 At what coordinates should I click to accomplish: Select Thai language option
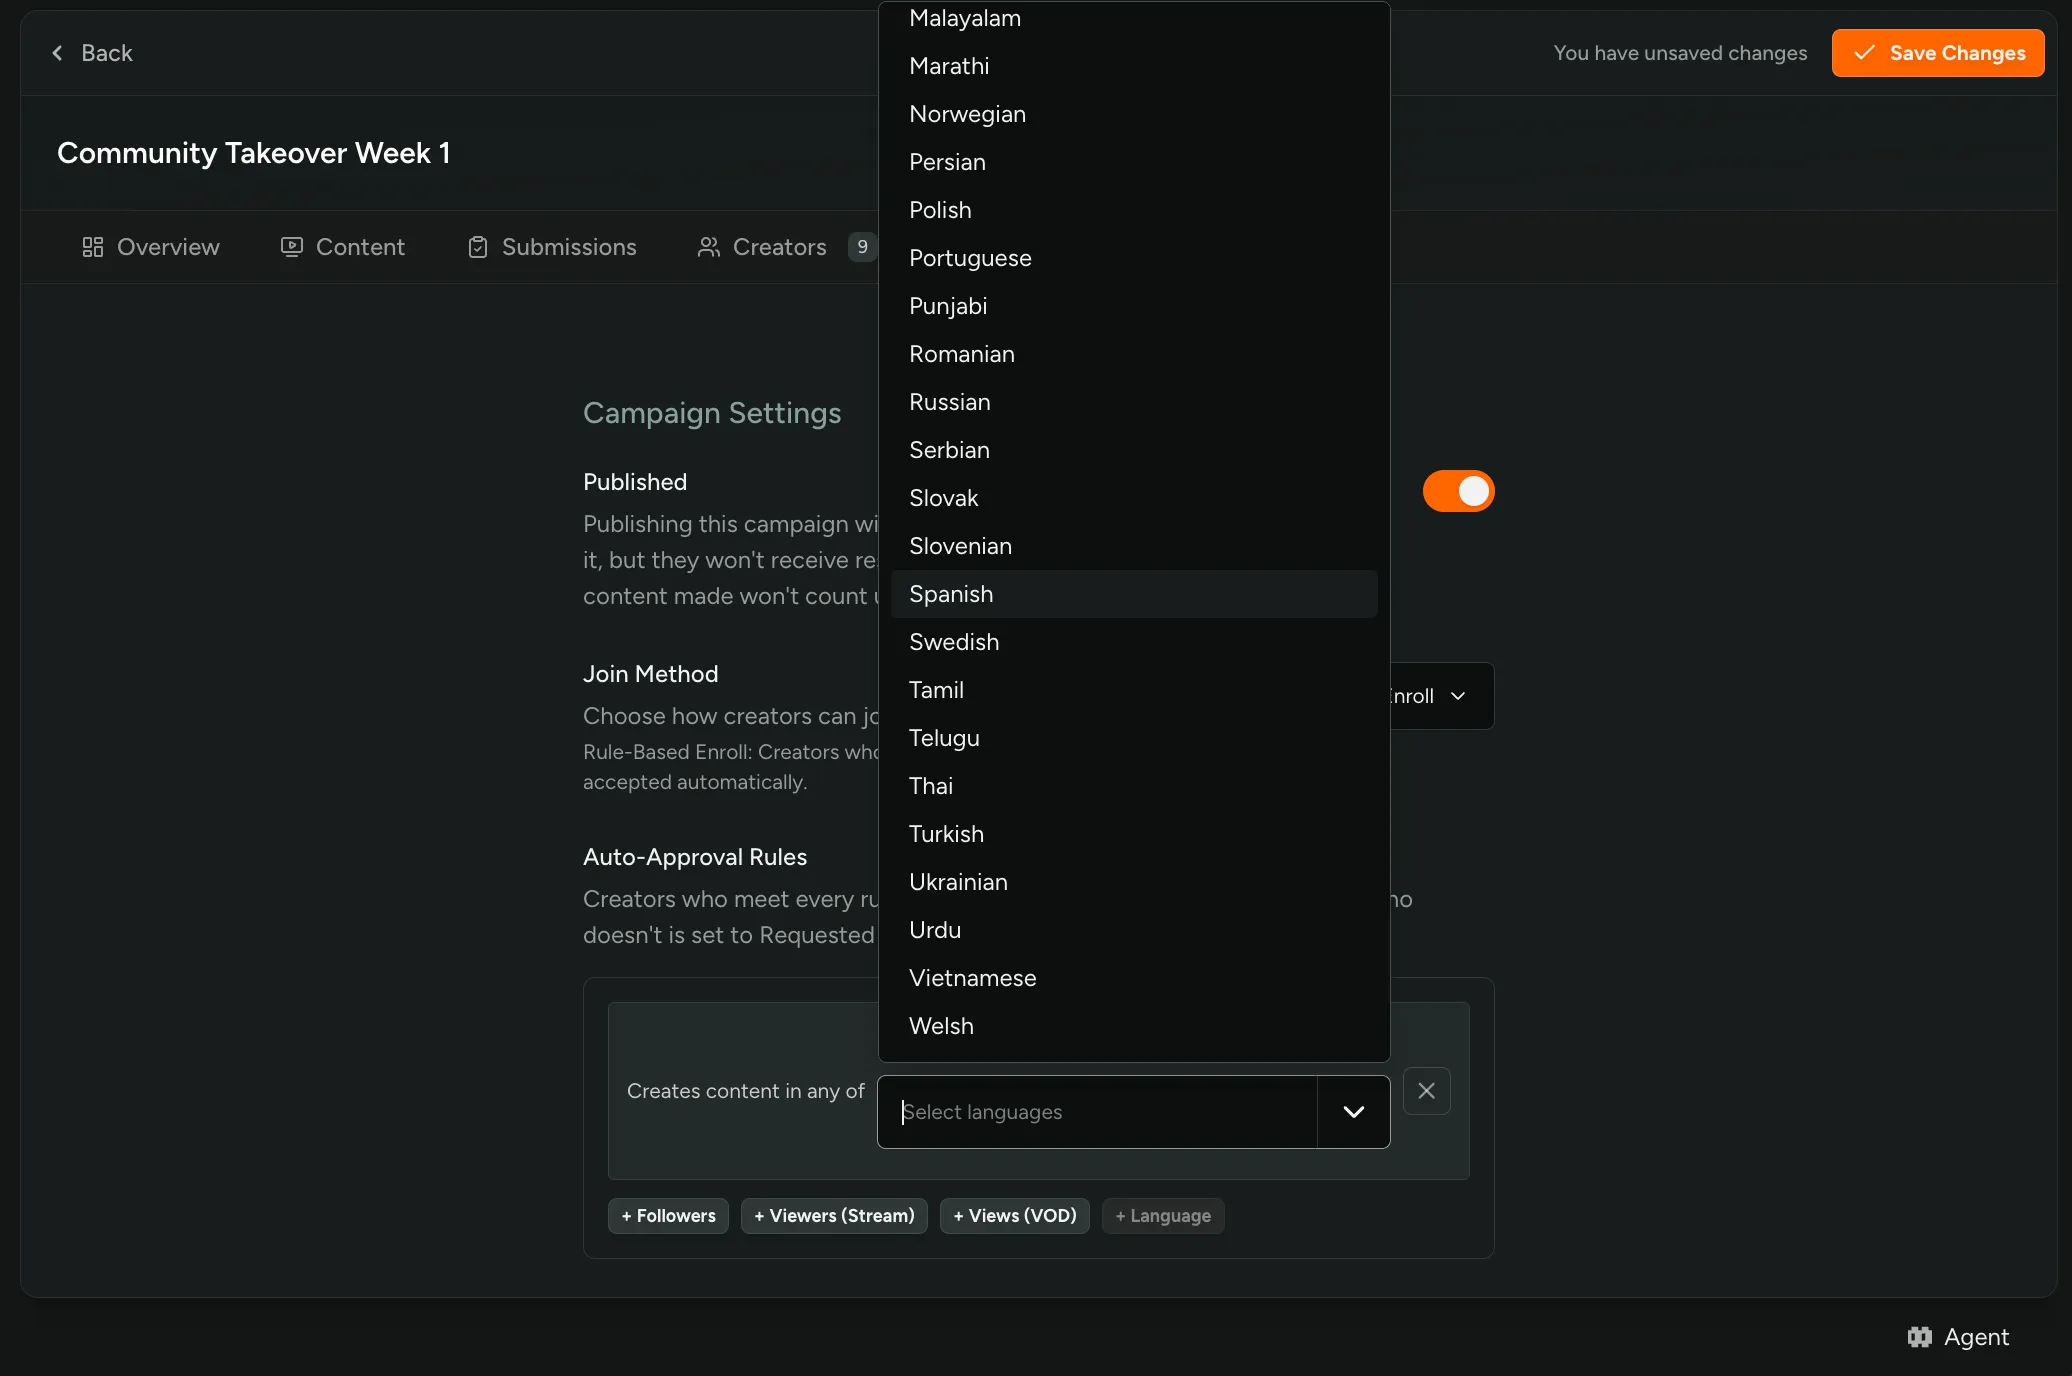point(1134,786)
